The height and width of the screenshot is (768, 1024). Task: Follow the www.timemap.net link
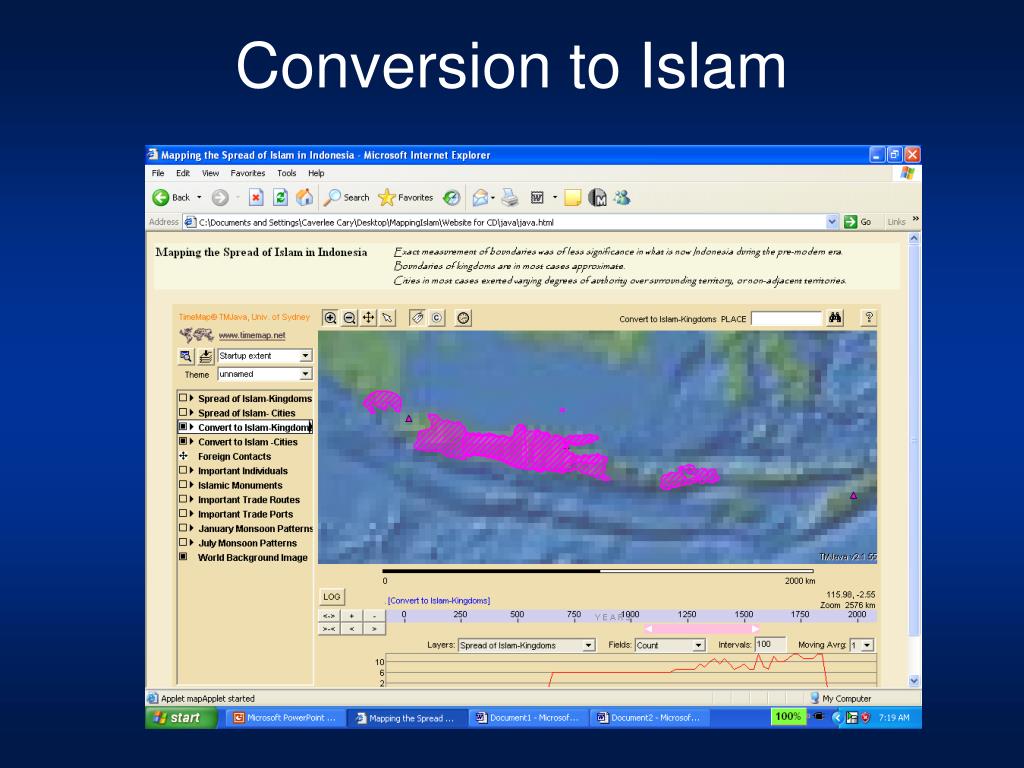point(252,336)
